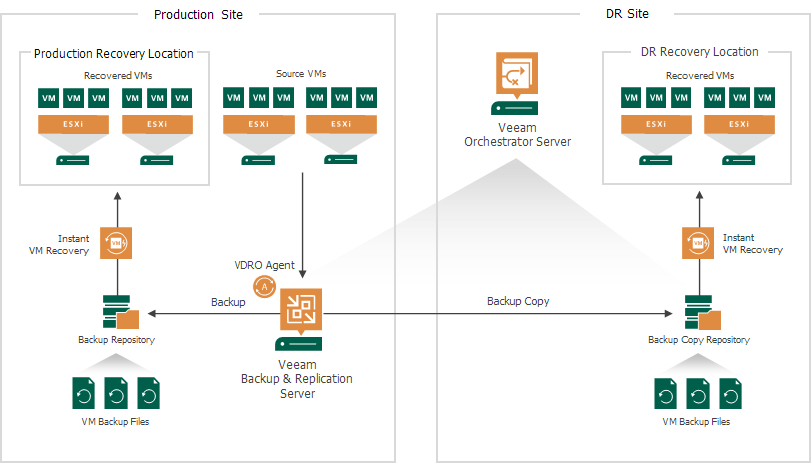Click "Production Recovery Location" label
Image resolution: width=811 pixels, height=463 pixels.
tap(114, 53)
